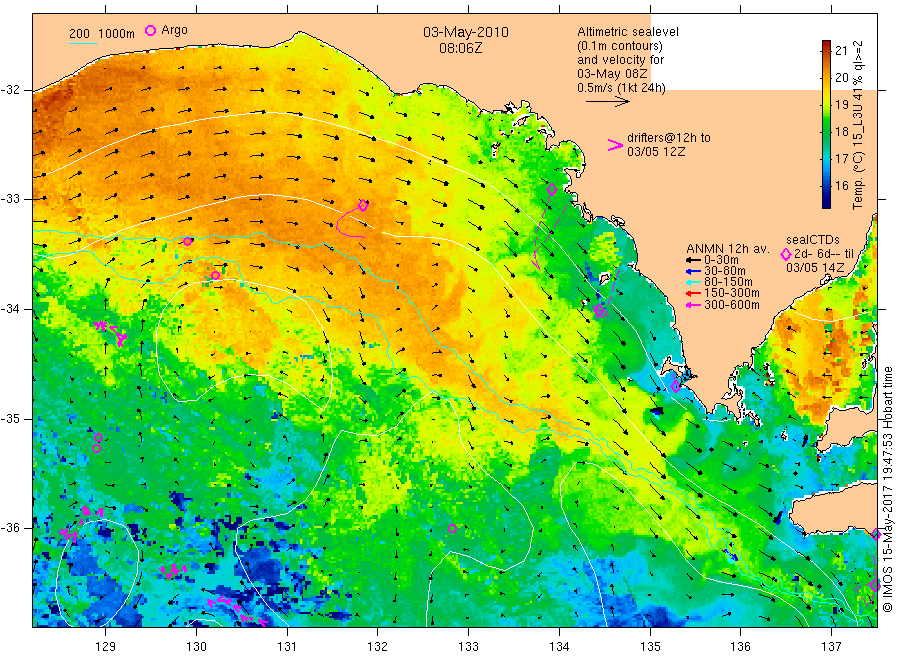The width and height of the screenshot is (900, 660).
Task: Click the '03-May 08Z' text
Action: pos(612,74)
